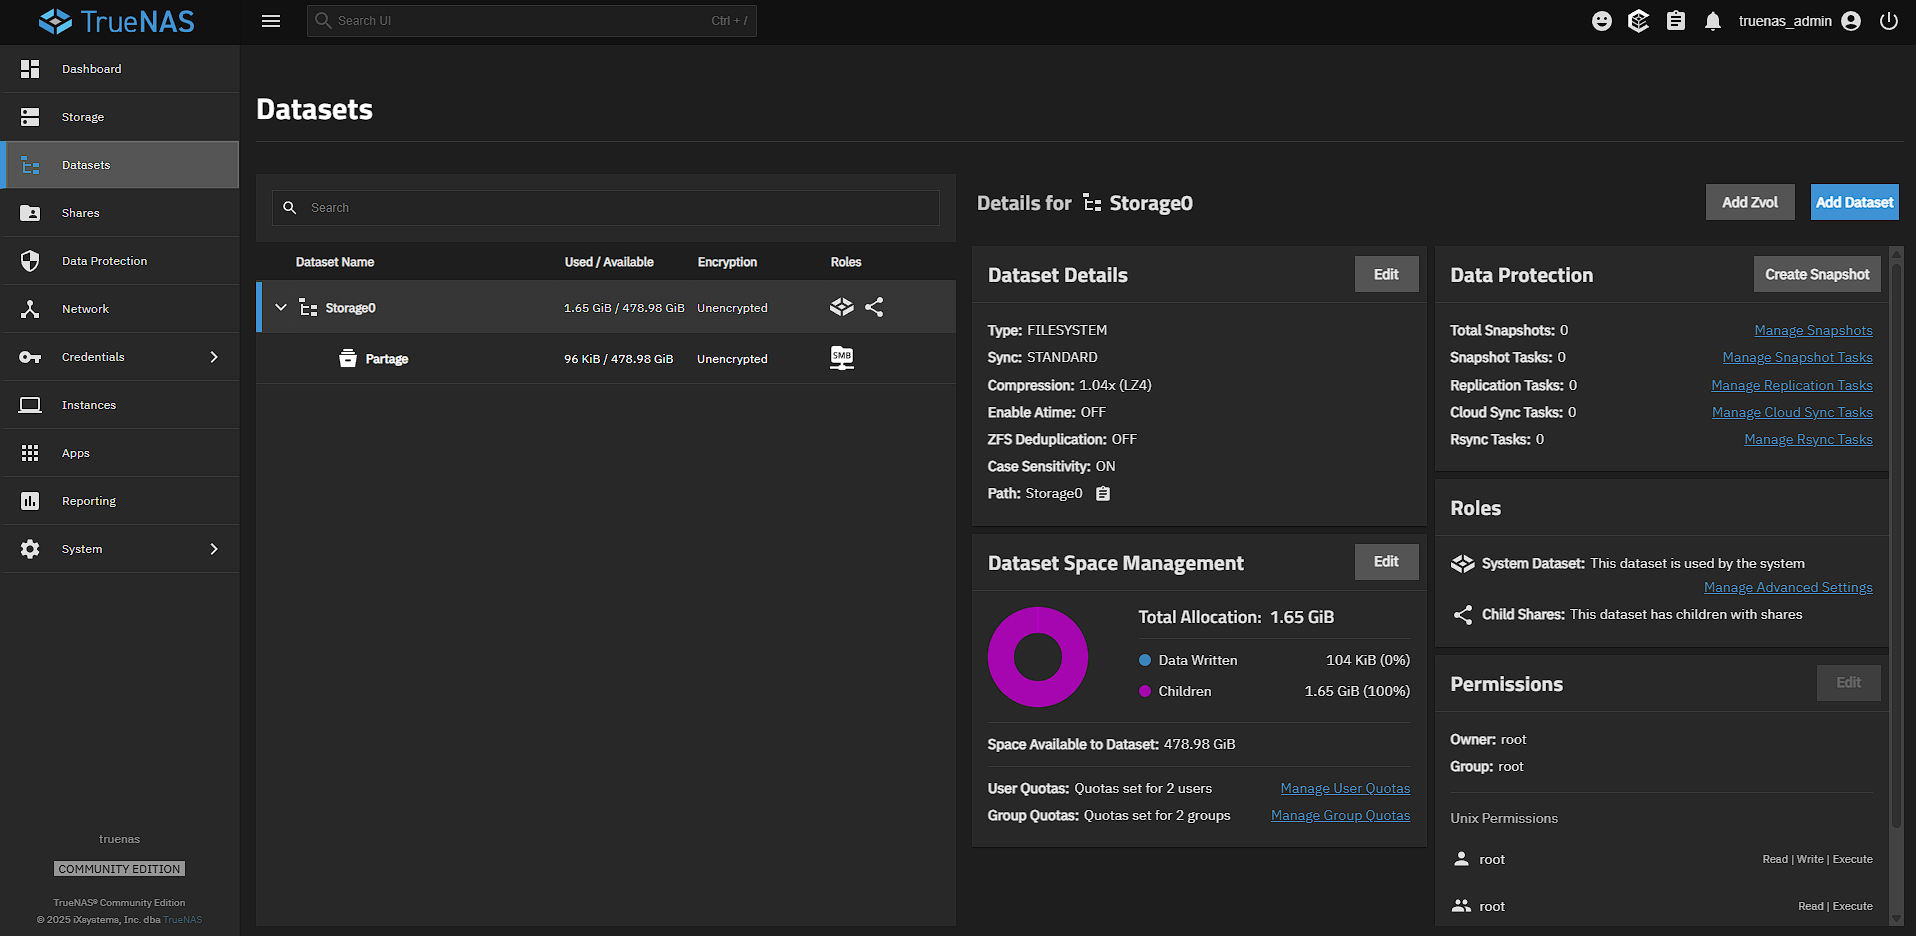Click the Partage SMB share role icon
Viewport: 1916px width, 936px height.
(842, 358)
